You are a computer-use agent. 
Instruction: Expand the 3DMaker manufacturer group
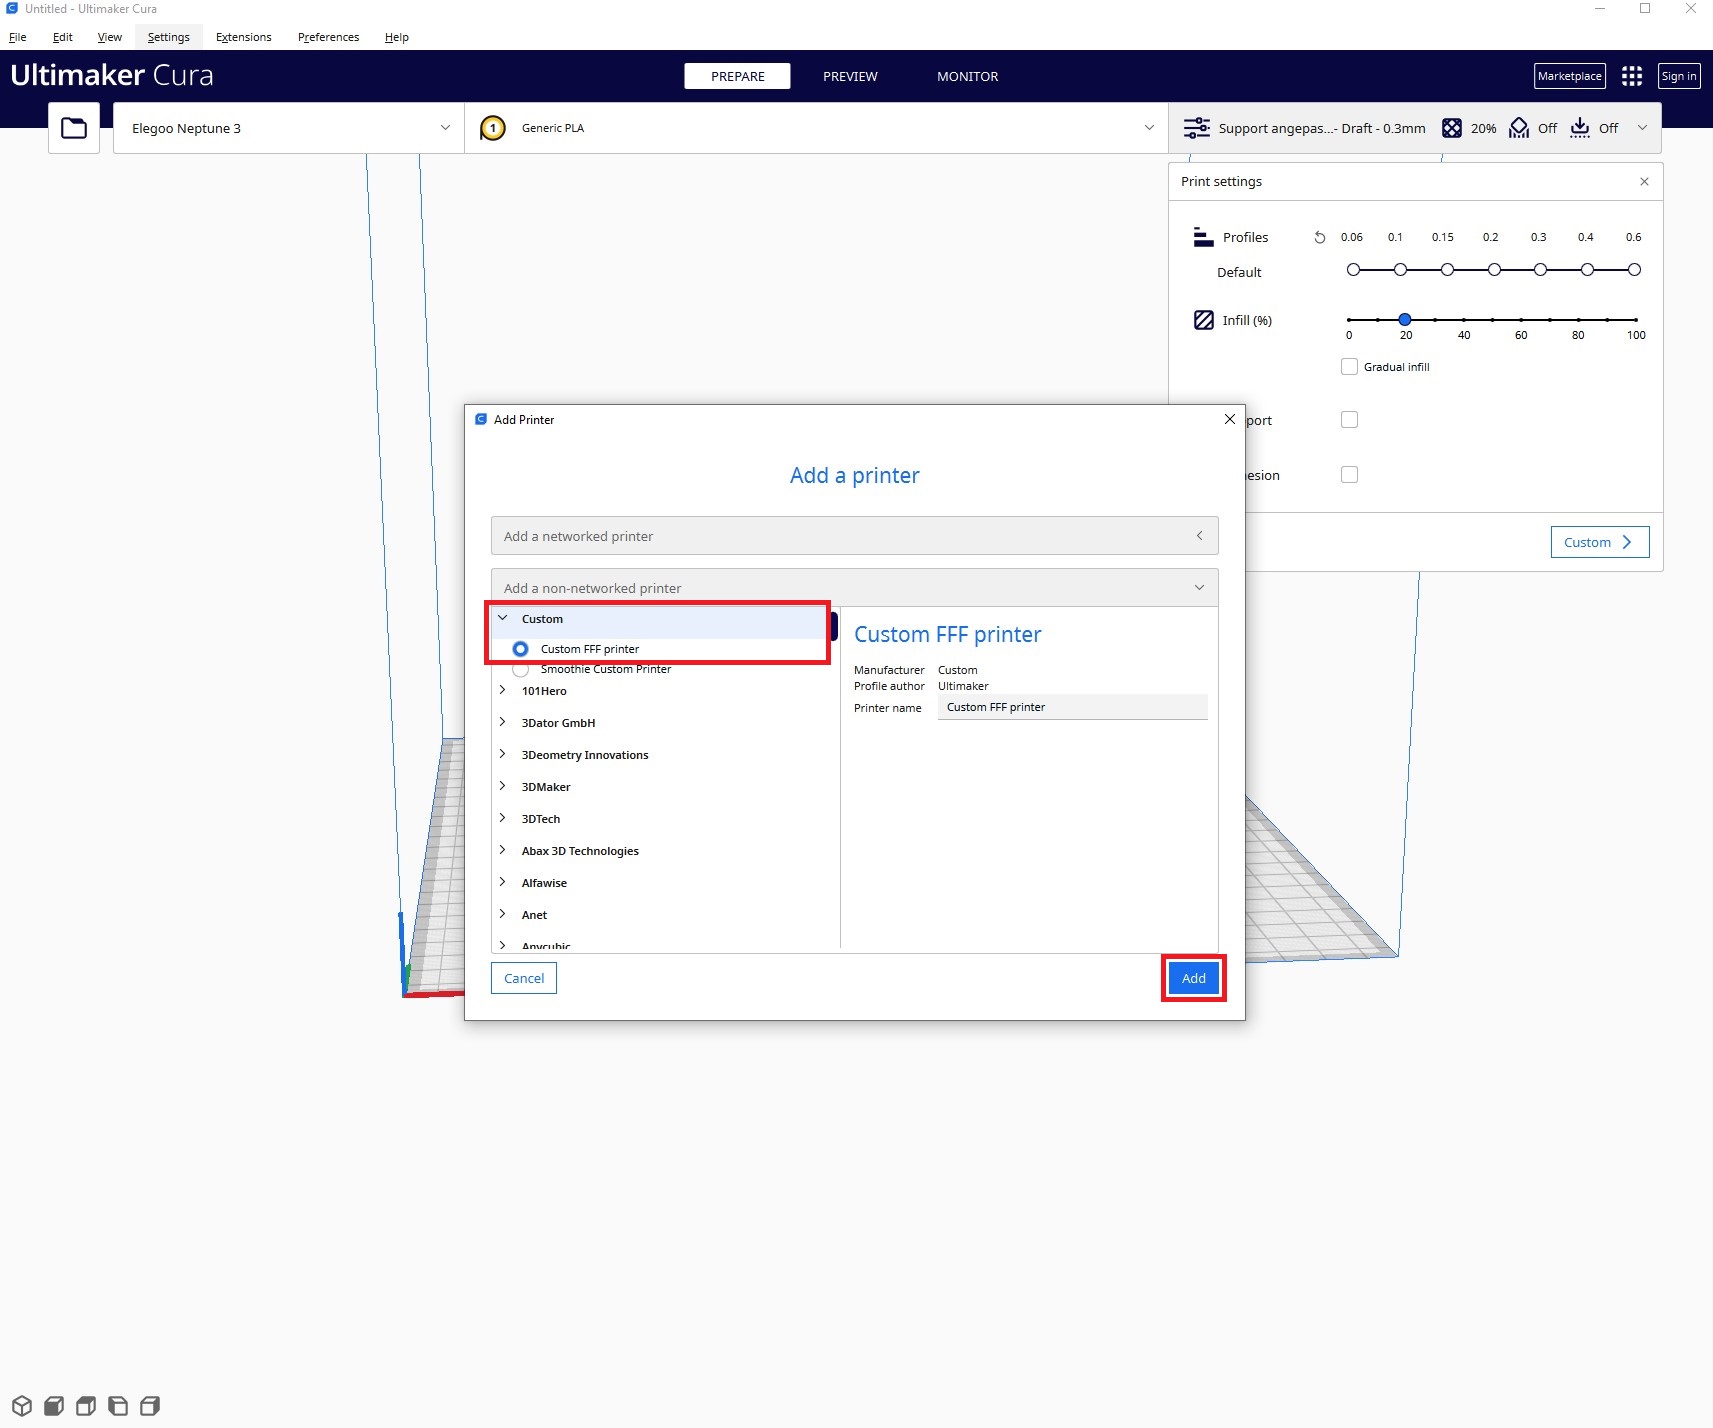pos(502,786)
